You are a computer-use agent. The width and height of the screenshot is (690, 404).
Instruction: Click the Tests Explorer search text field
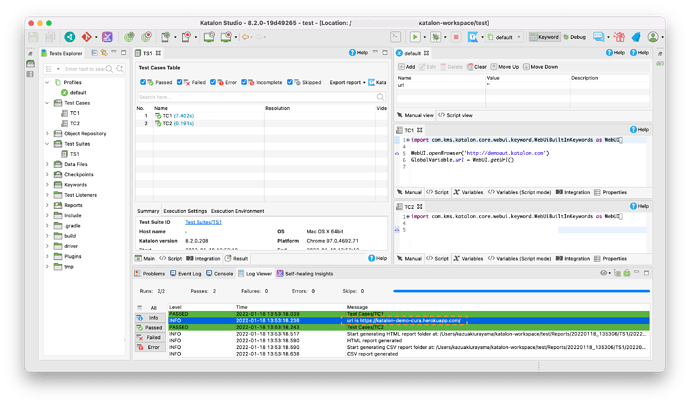(x=84, y=69)
